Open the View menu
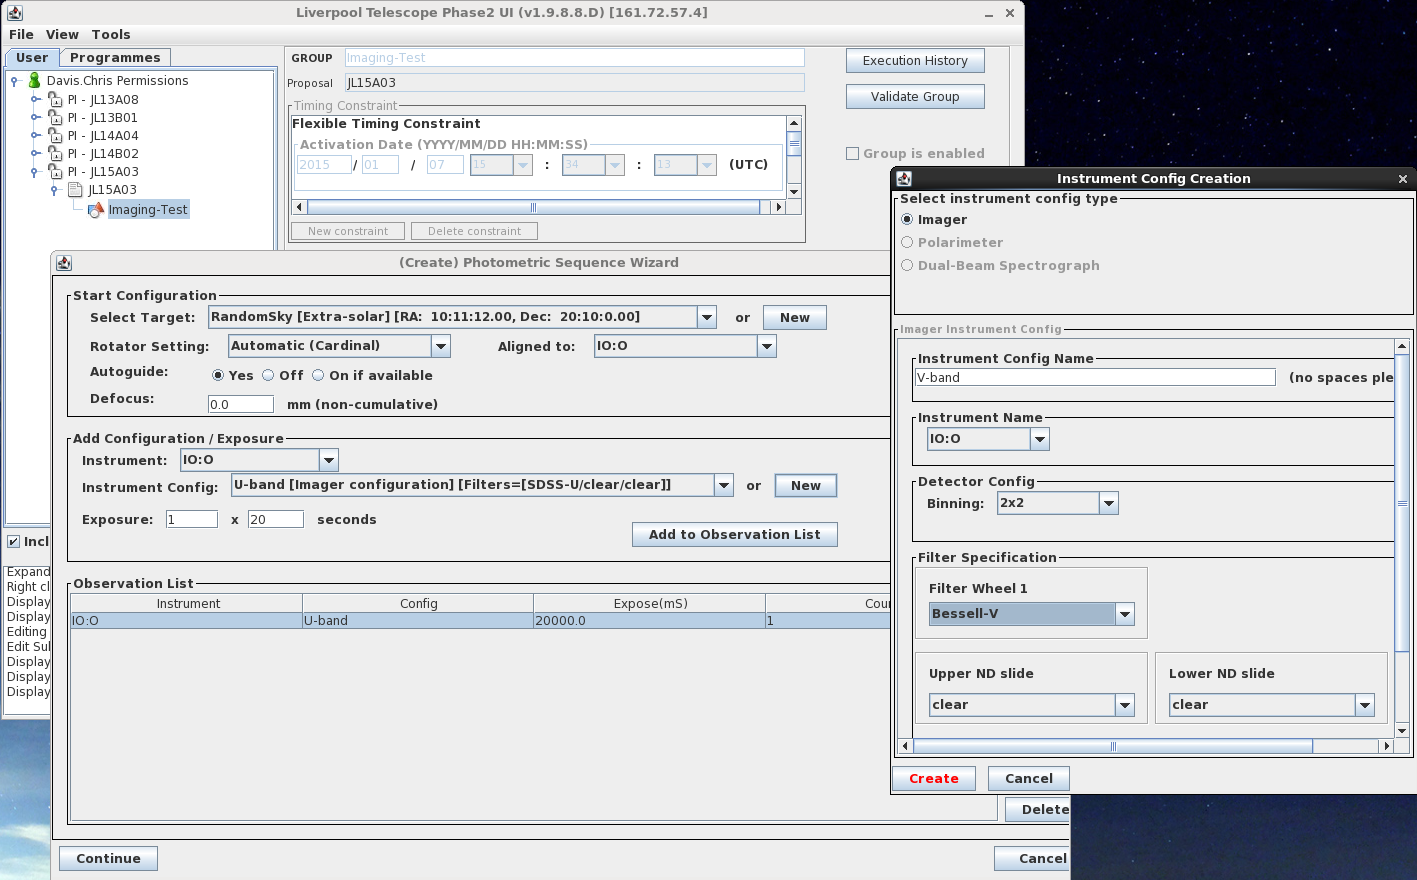The image size is (1417, 880). pyautogui.click(x=62, y=34)
